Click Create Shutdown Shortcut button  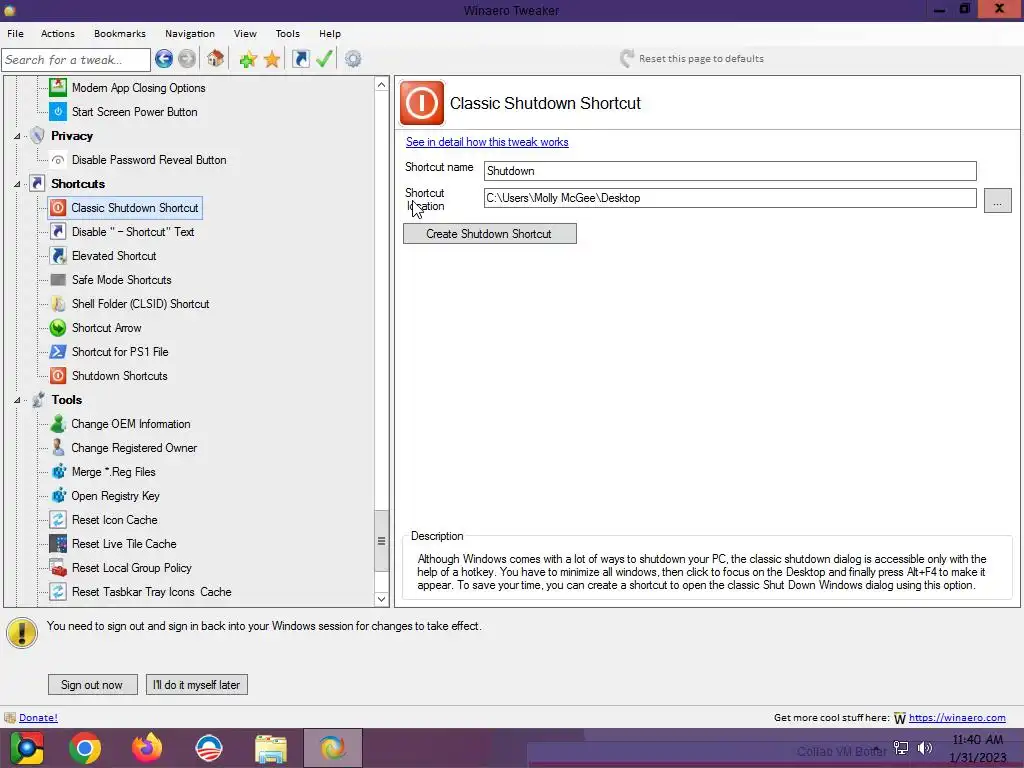[490, 234]
